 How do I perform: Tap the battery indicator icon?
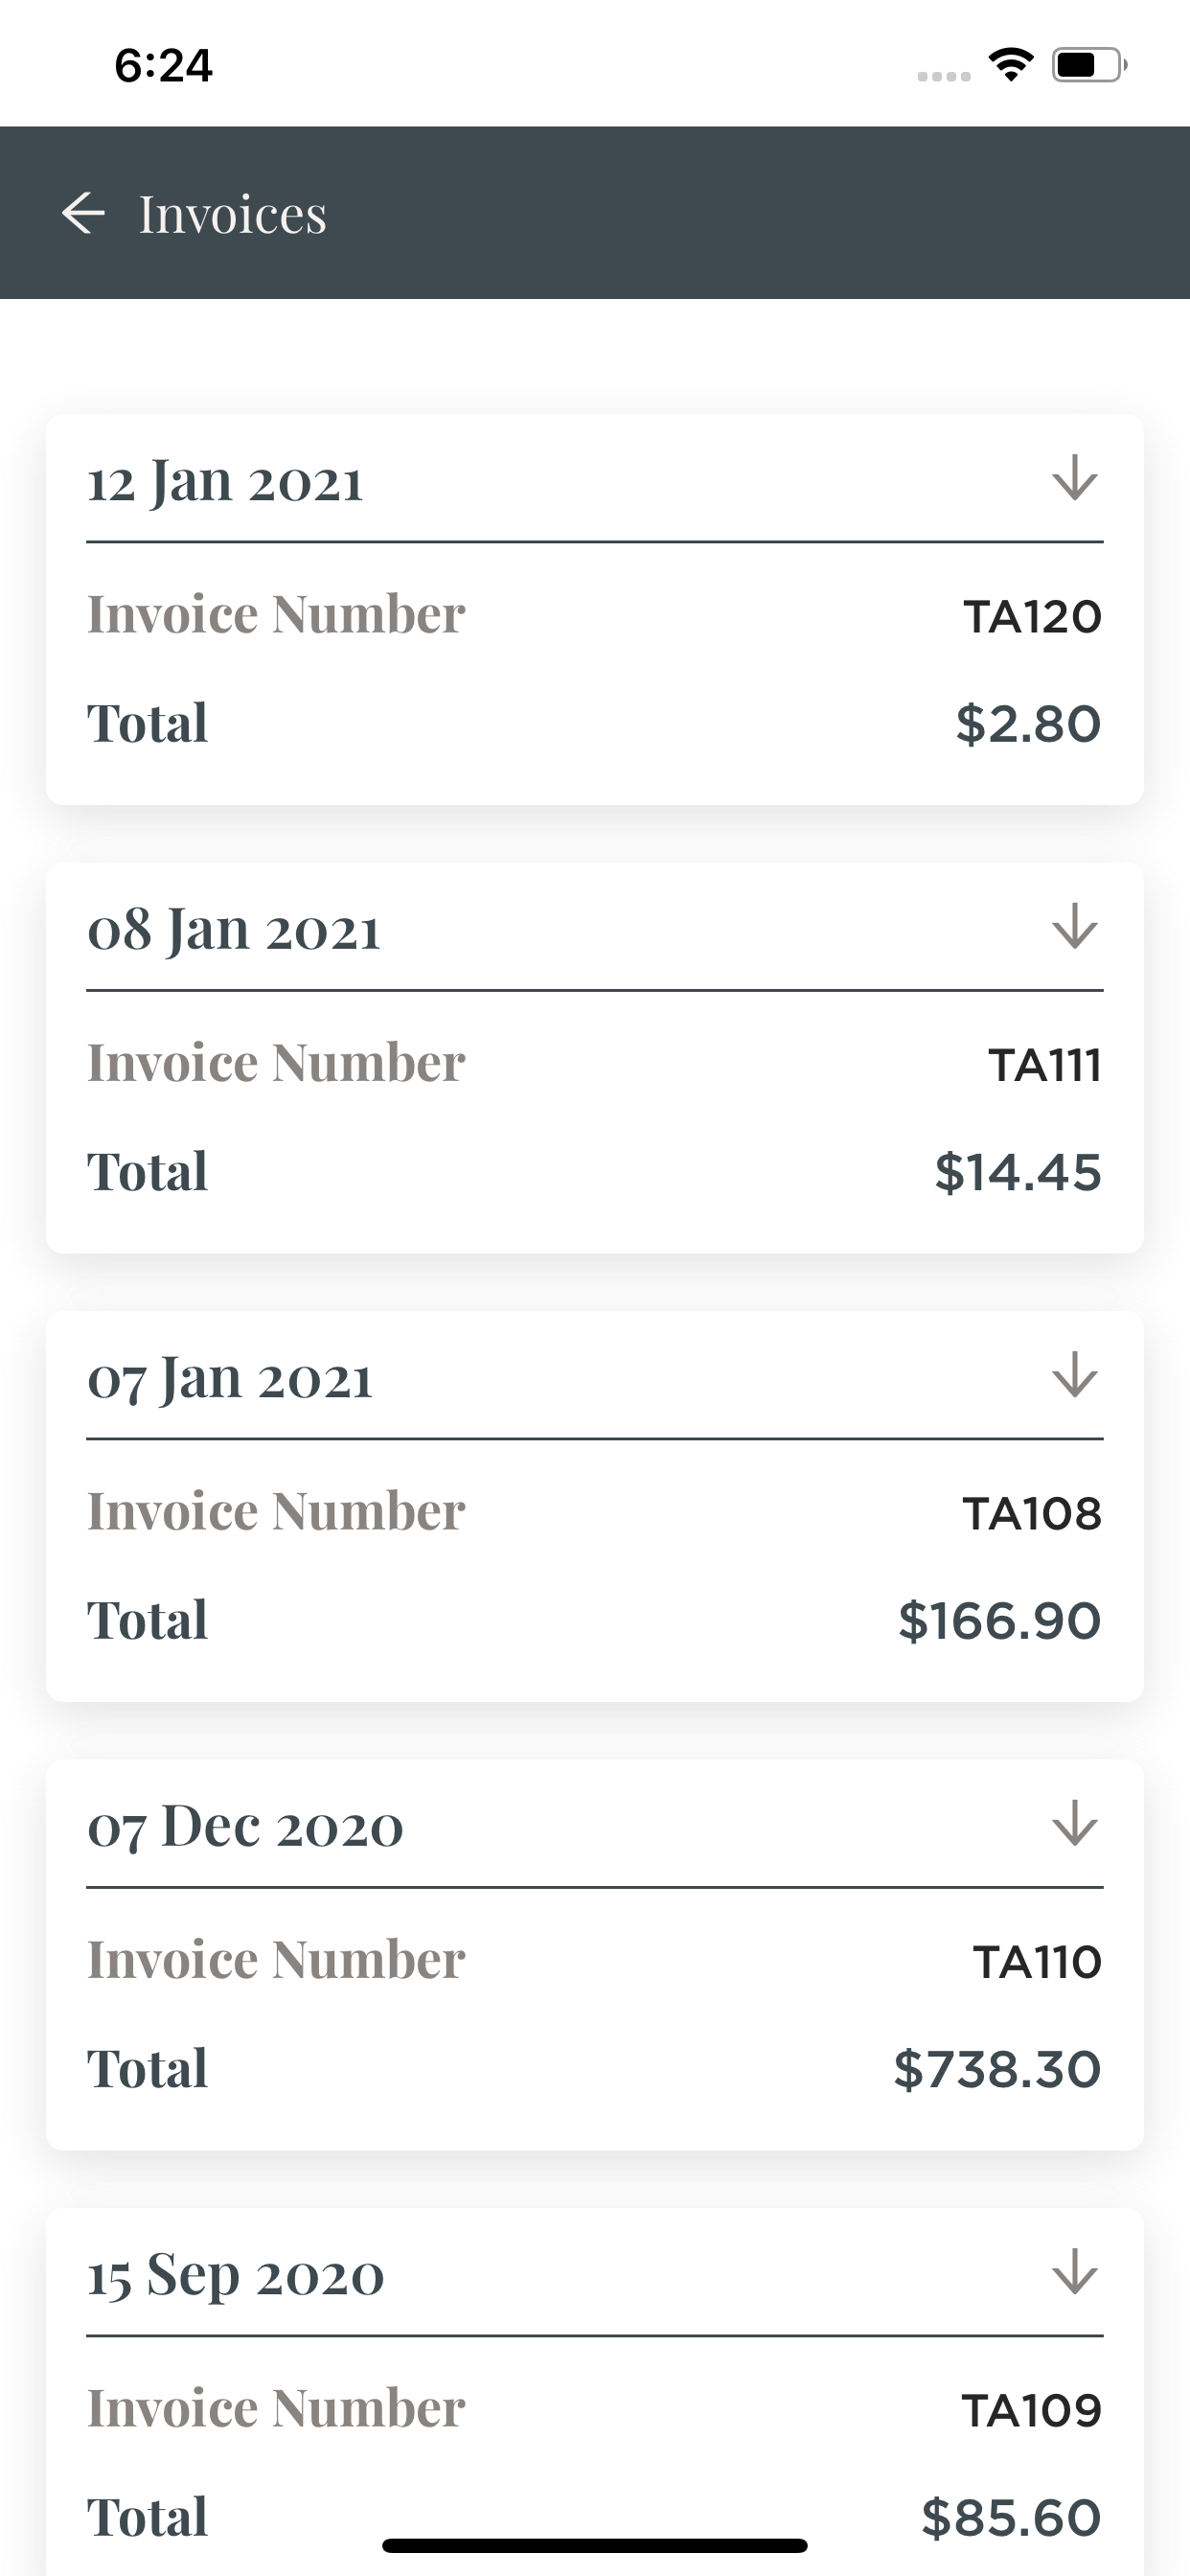click(1090, 65)
